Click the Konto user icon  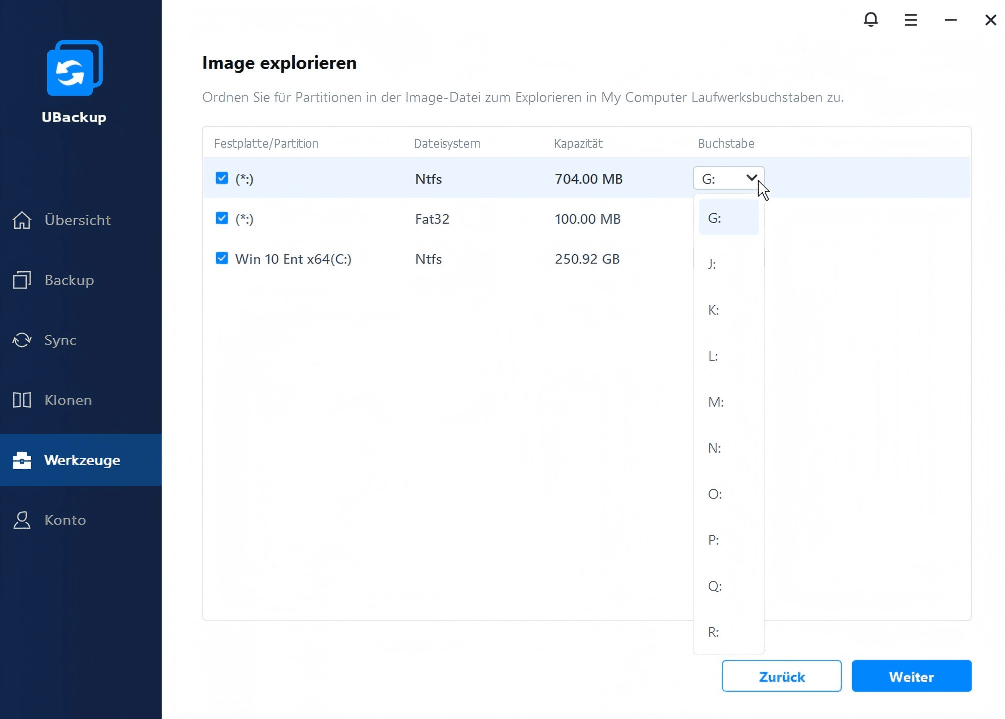click(x=22, y=520)
